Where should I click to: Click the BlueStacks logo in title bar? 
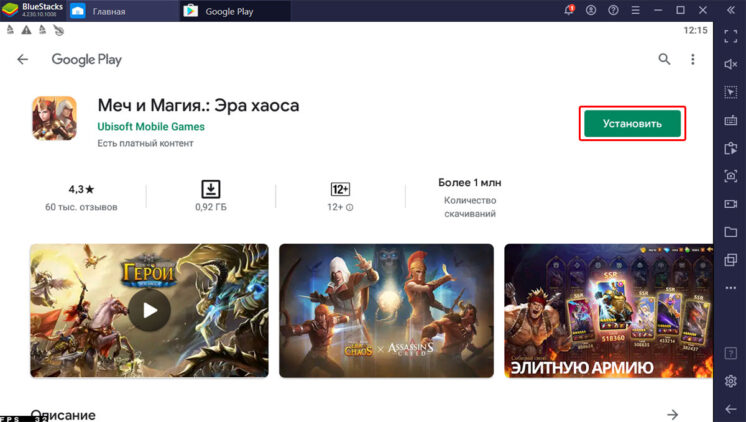point(10,10)
